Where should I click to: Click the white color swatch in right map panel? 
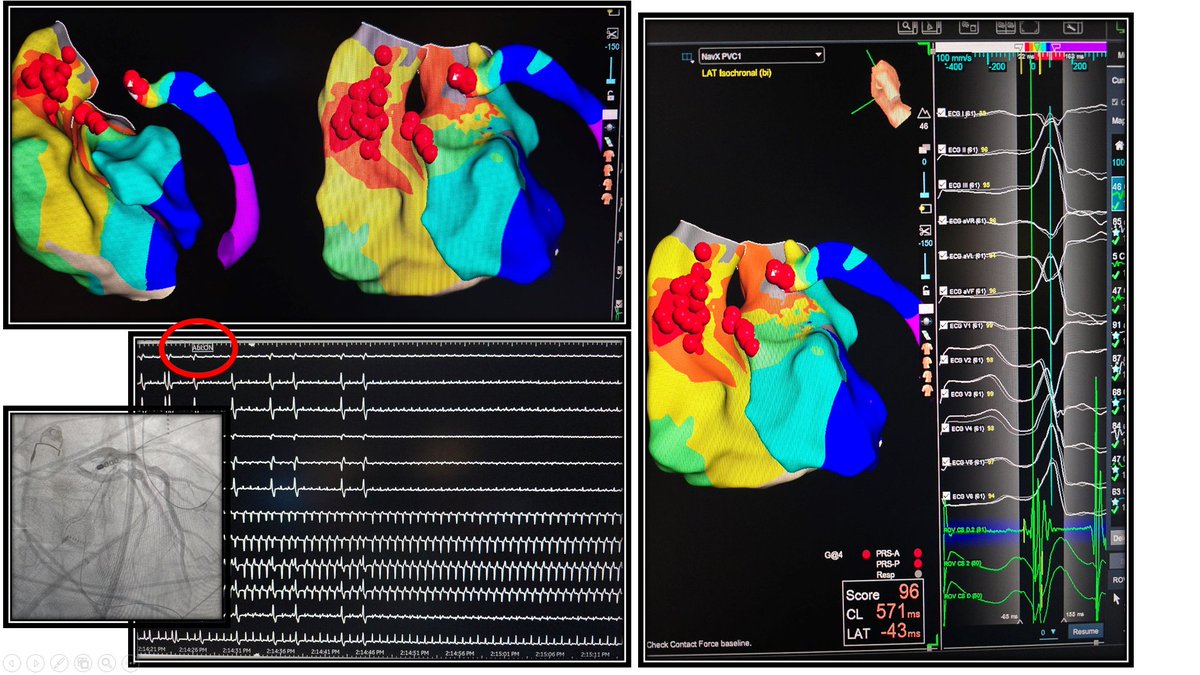point(927,308)
